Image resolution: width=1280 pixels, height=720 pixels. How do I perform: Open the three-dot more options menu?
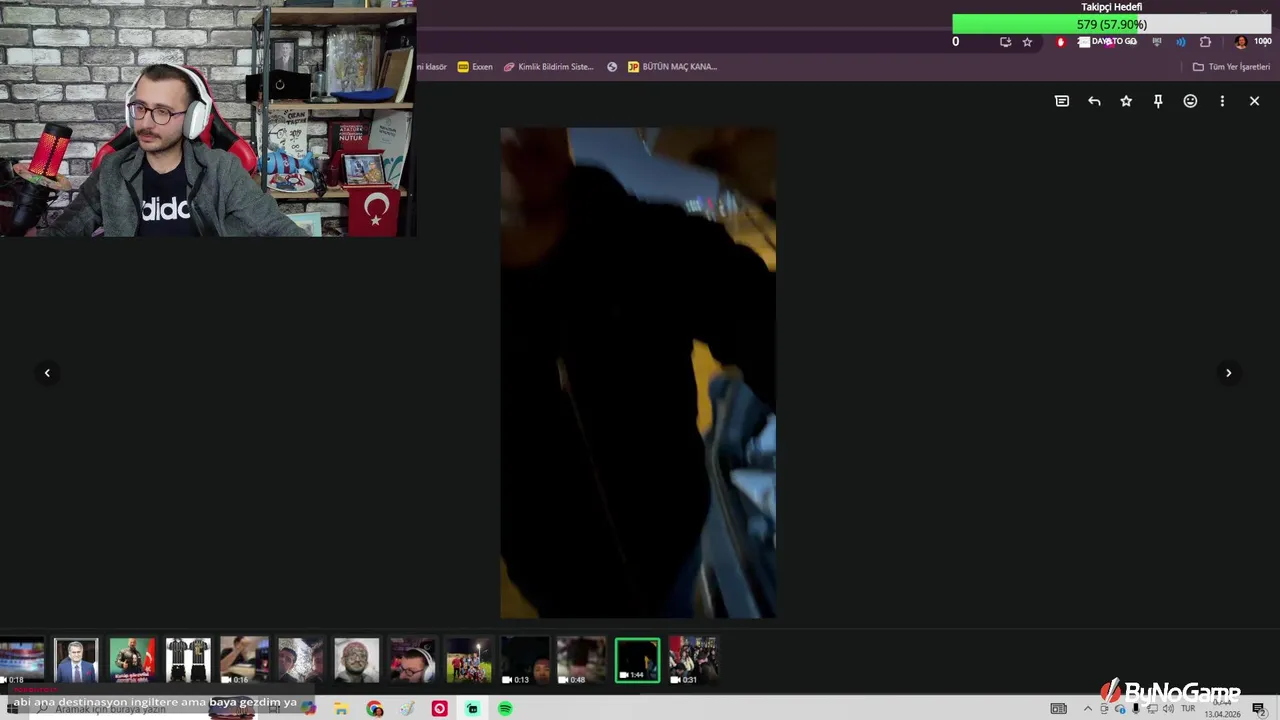[x=1222, y=101]
